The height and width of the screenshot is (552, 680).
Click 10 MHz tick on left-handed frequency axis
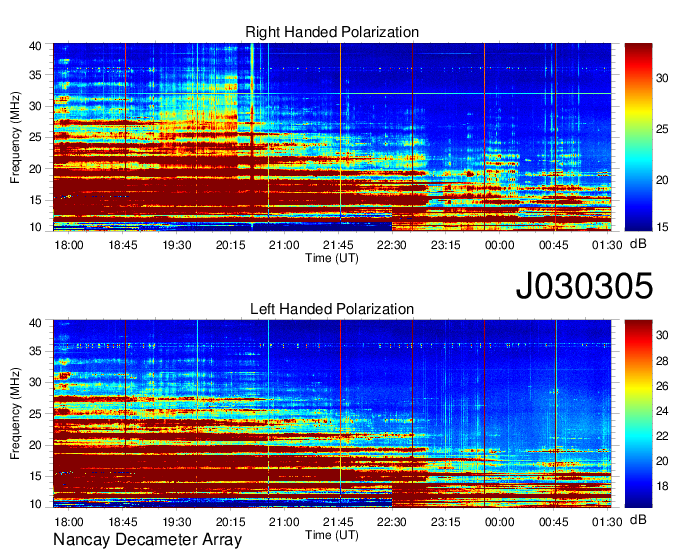click(x=35, y=504)
